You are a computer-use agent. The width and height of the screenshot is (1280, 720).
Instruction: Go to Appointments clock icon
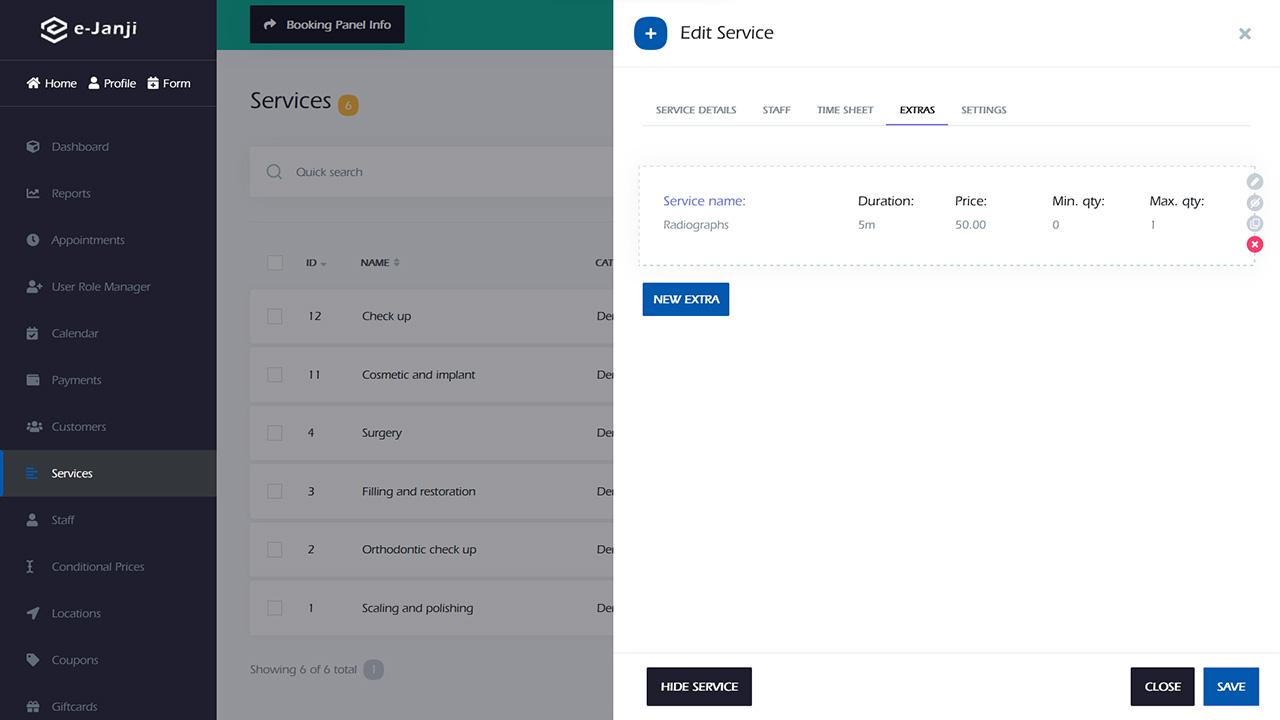(x=33, y=240)
